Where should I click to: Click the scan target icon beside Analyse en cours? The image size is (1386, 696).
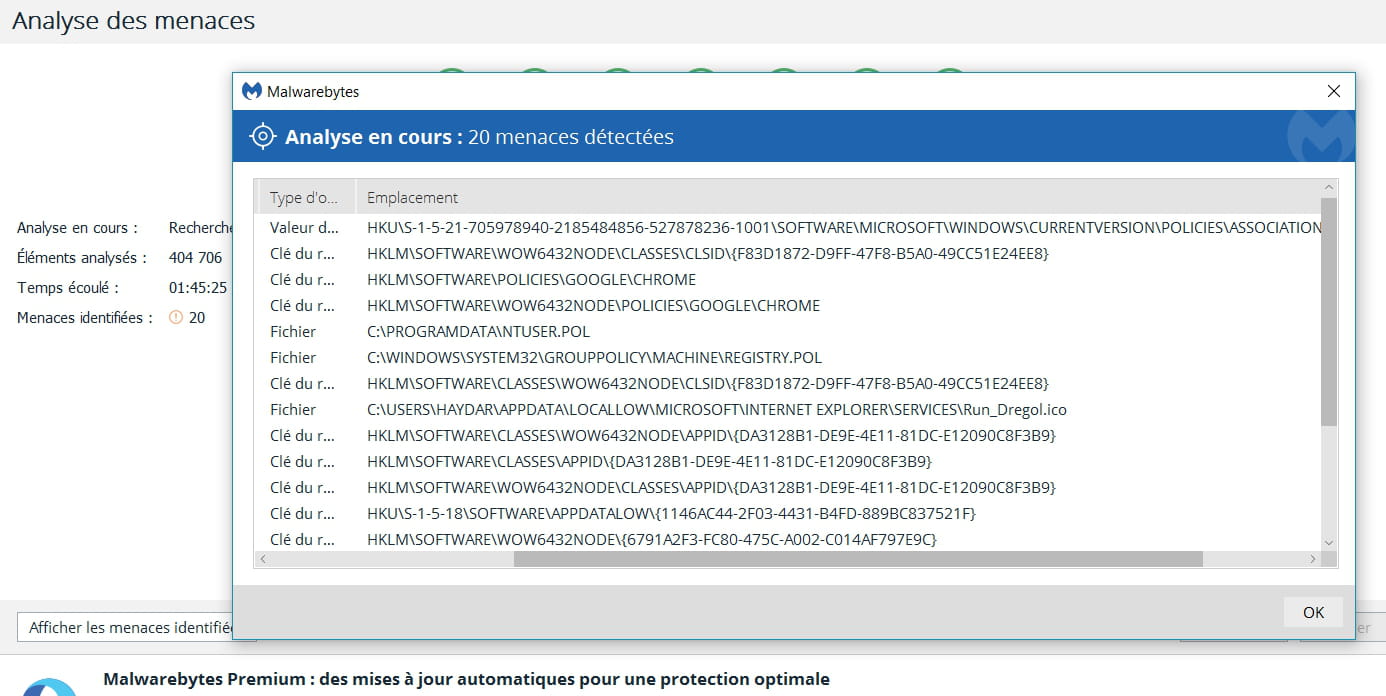262,136
